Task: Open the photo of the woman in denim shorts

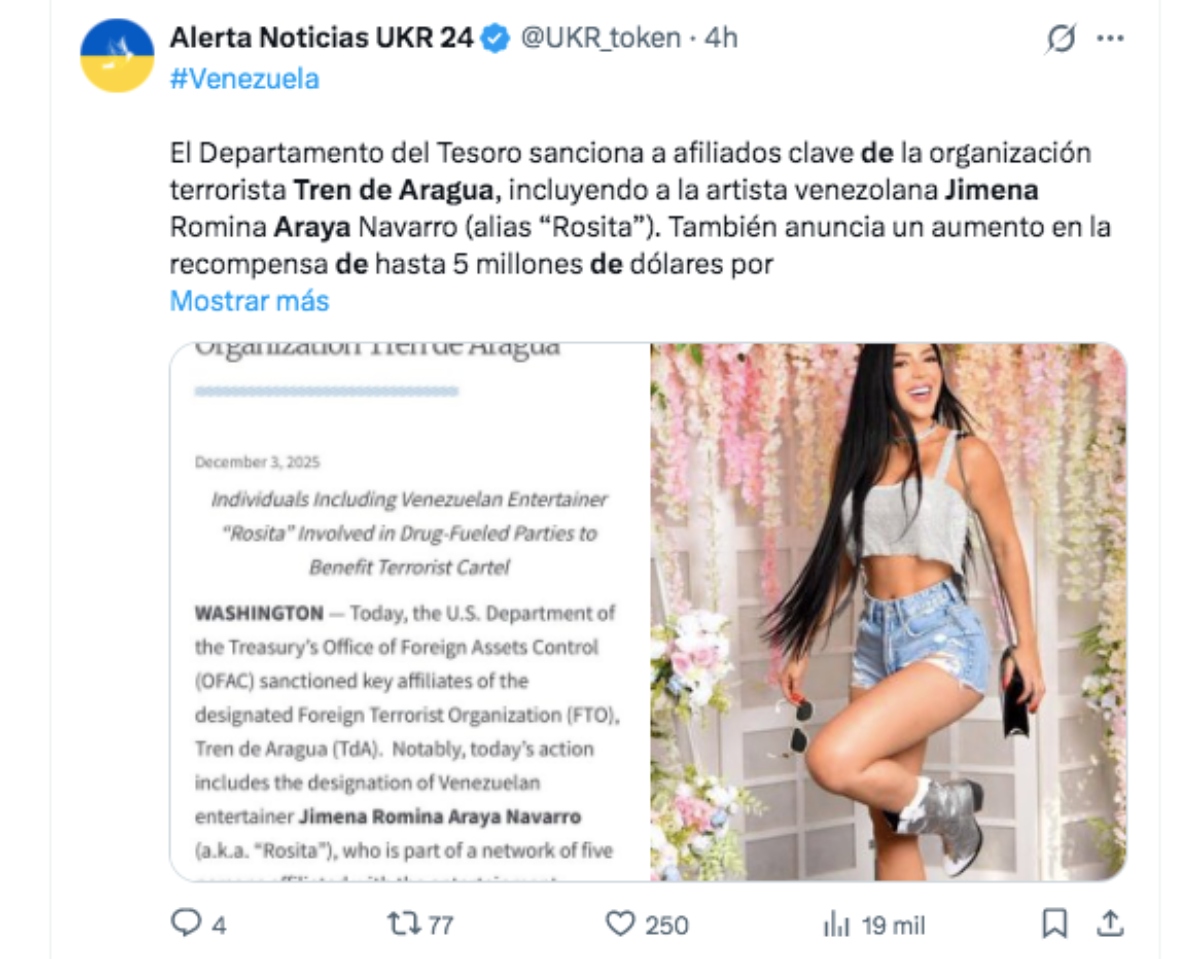Action: 888,612
